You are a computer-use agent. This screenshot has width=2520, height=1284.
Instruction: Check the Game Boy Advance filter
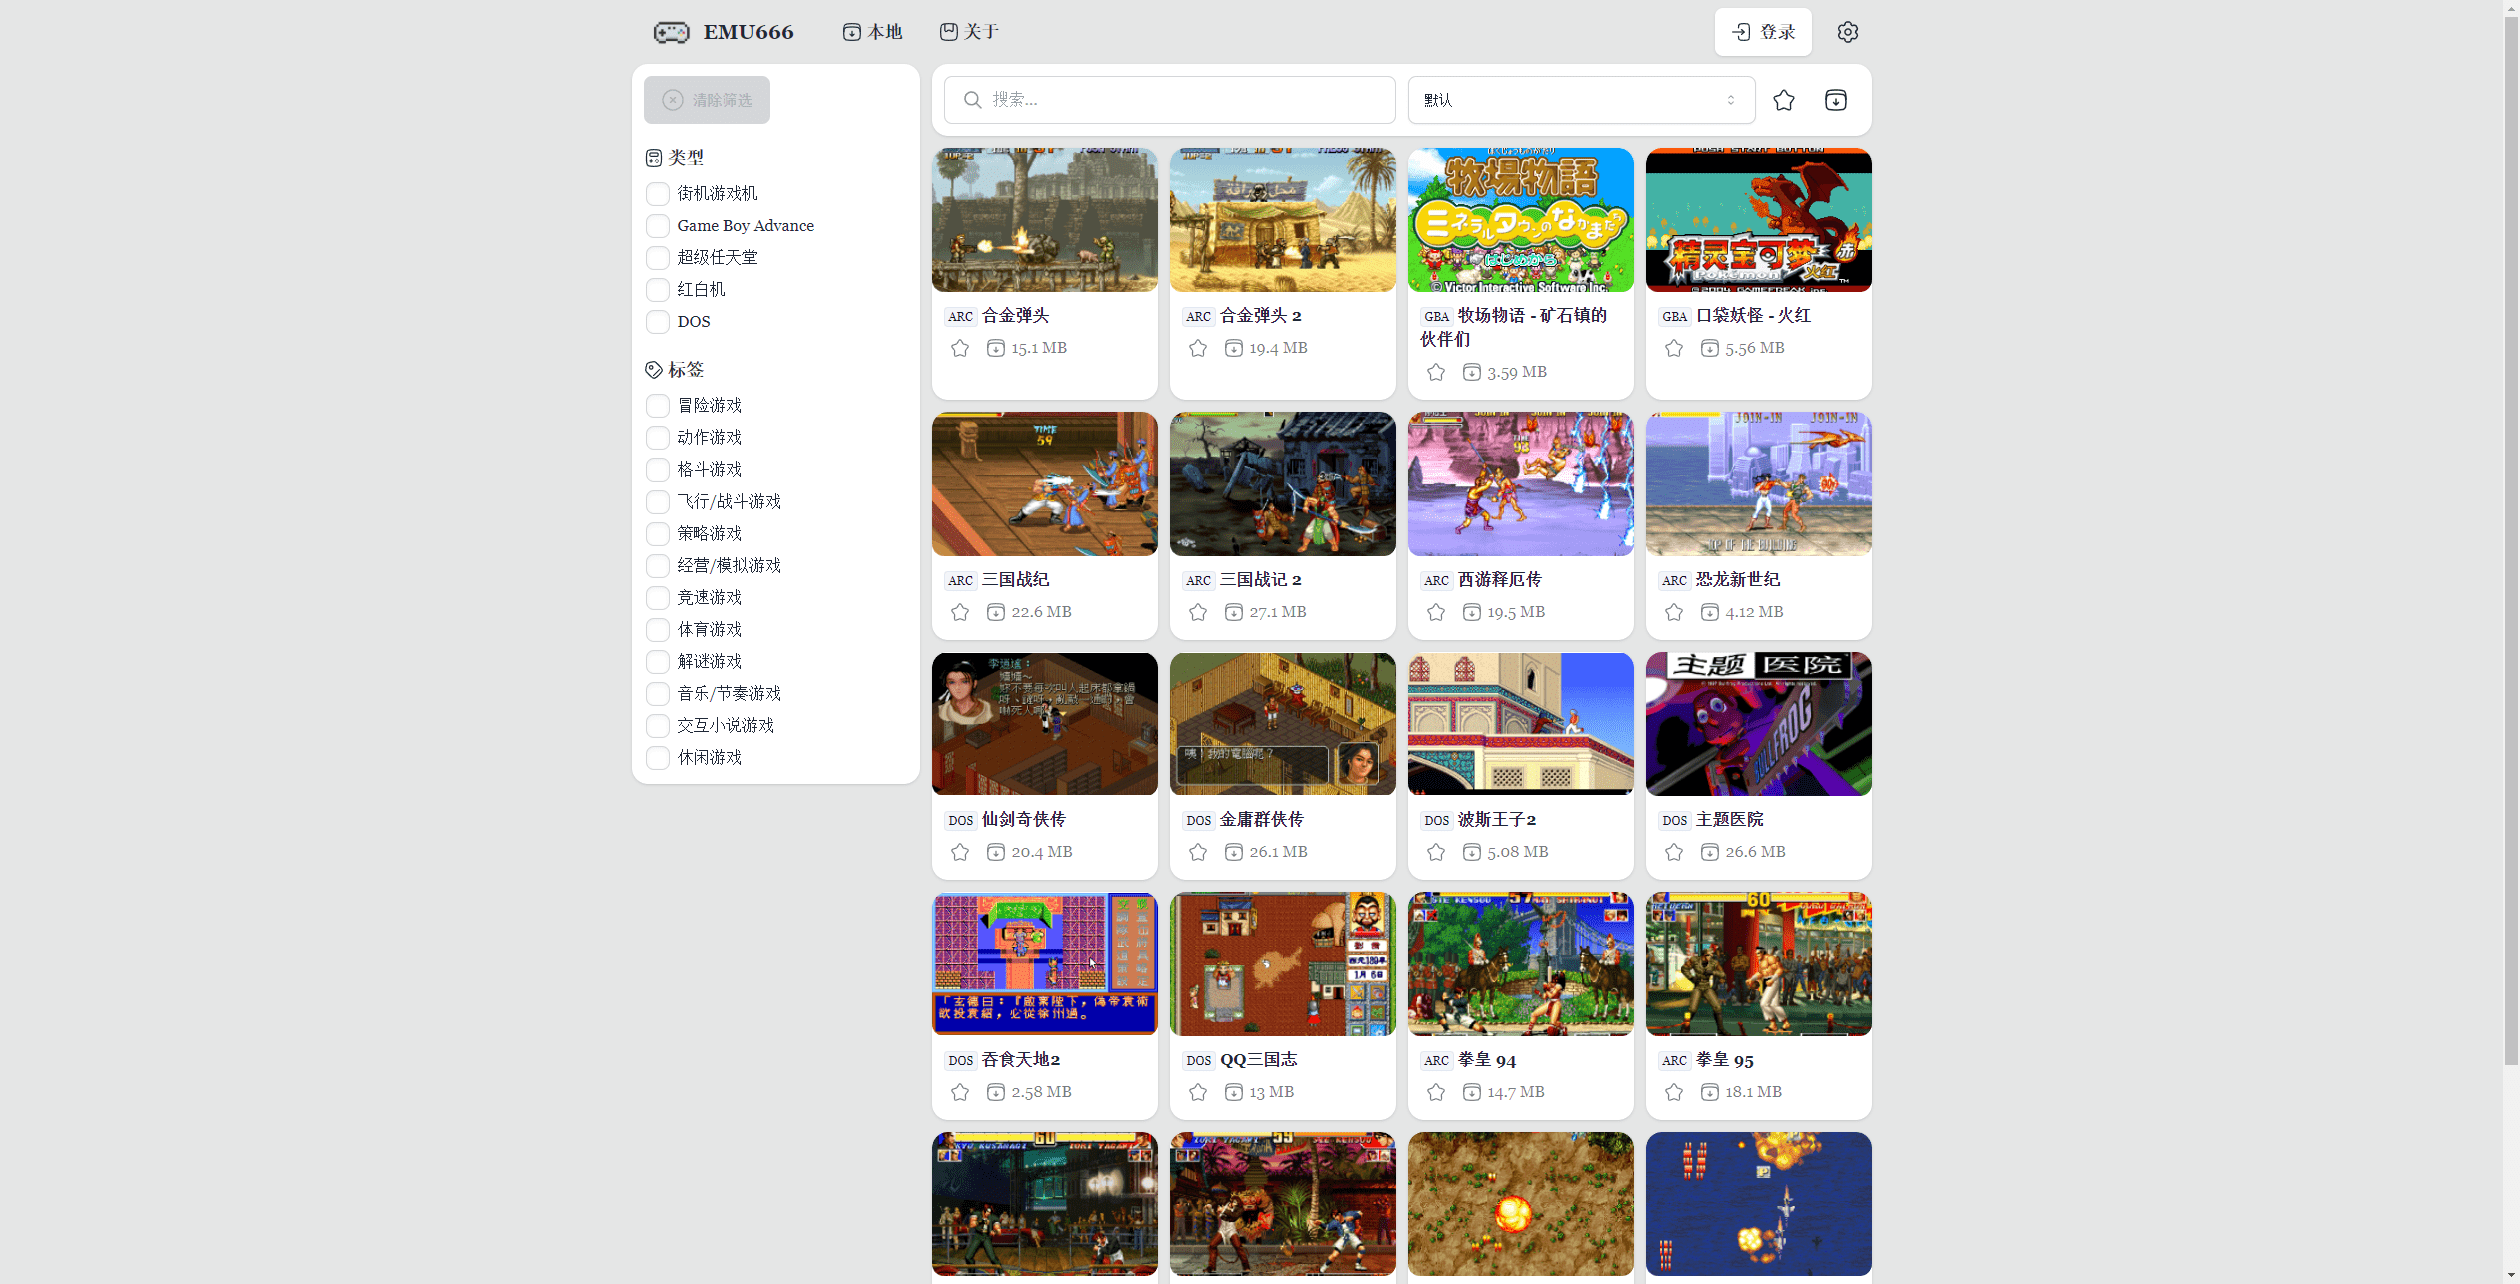[658, 225]
